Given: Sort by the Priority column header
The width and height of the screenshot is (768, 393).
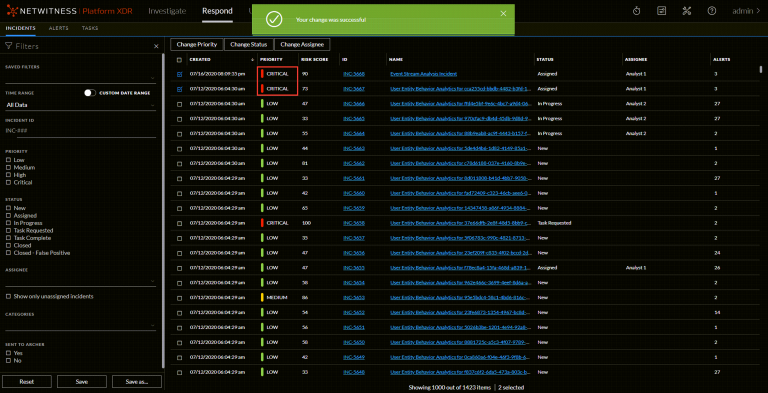Looking at the screenshot, I should (x=271, y=60).
